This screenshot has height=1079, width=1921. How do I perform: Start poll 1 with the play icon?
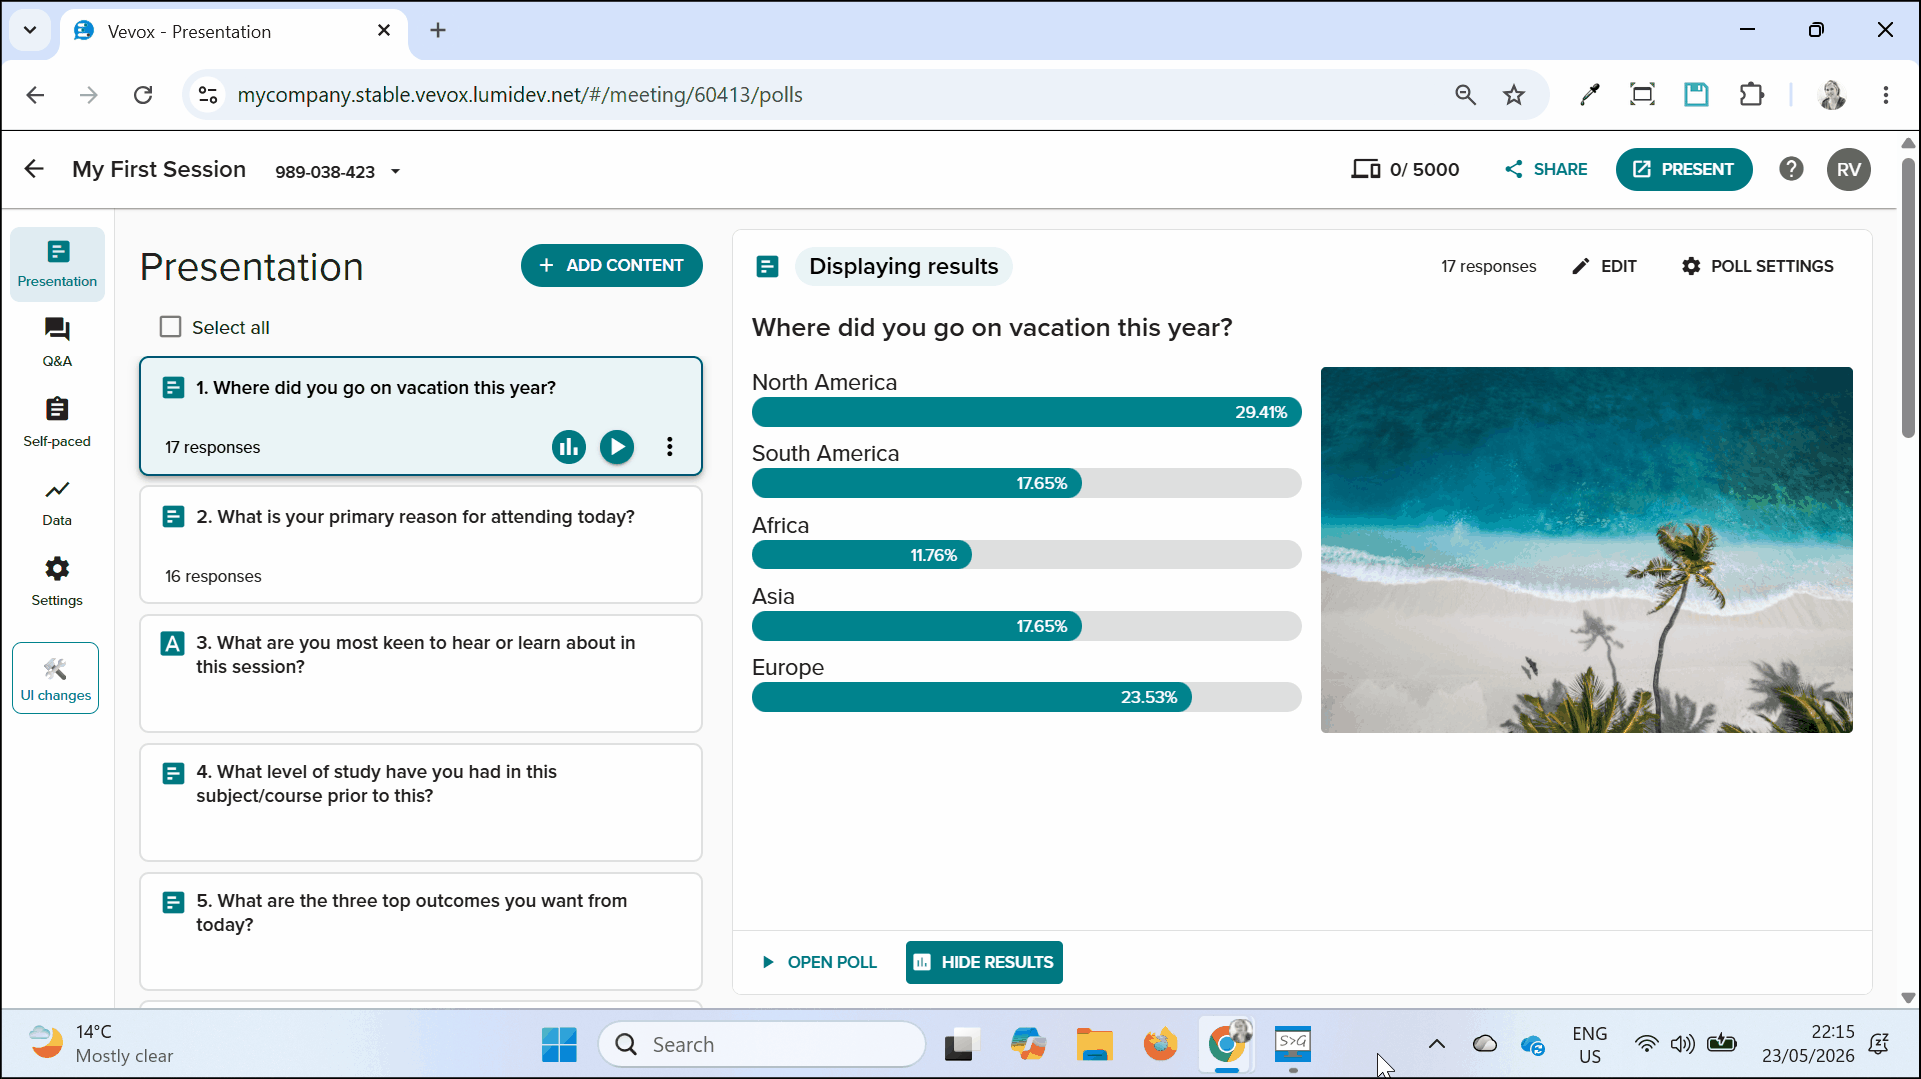click(617, 447)
